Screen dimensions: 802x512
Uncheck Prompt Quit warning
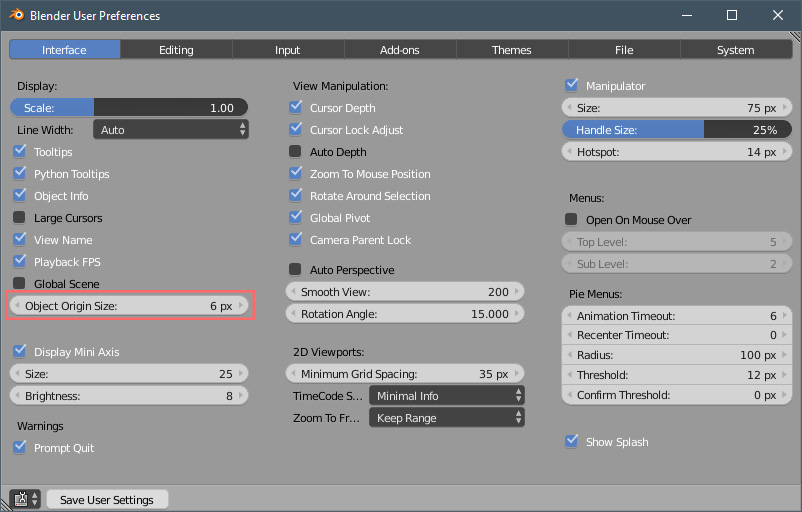pos(19,447)
